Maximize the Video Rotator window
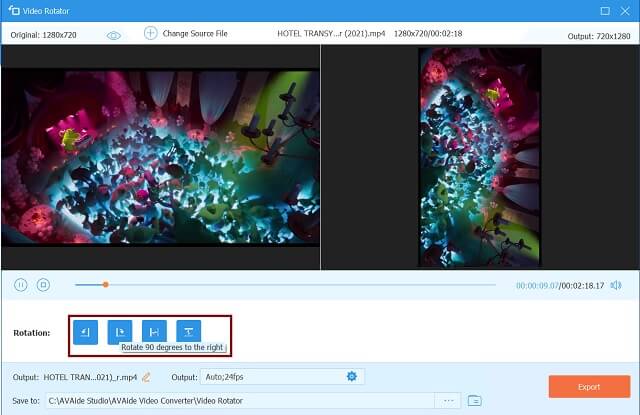Screen dimensions: 640x415 (605, 11)
